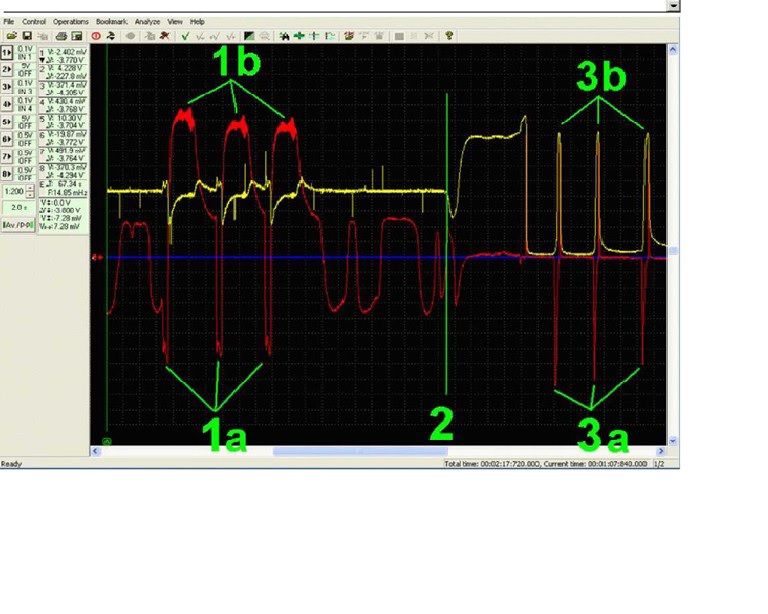Image resolution: width=768 pixels, height=614 pixels.
Task: Toggle channel 3 button
Action: click(7, 87)
